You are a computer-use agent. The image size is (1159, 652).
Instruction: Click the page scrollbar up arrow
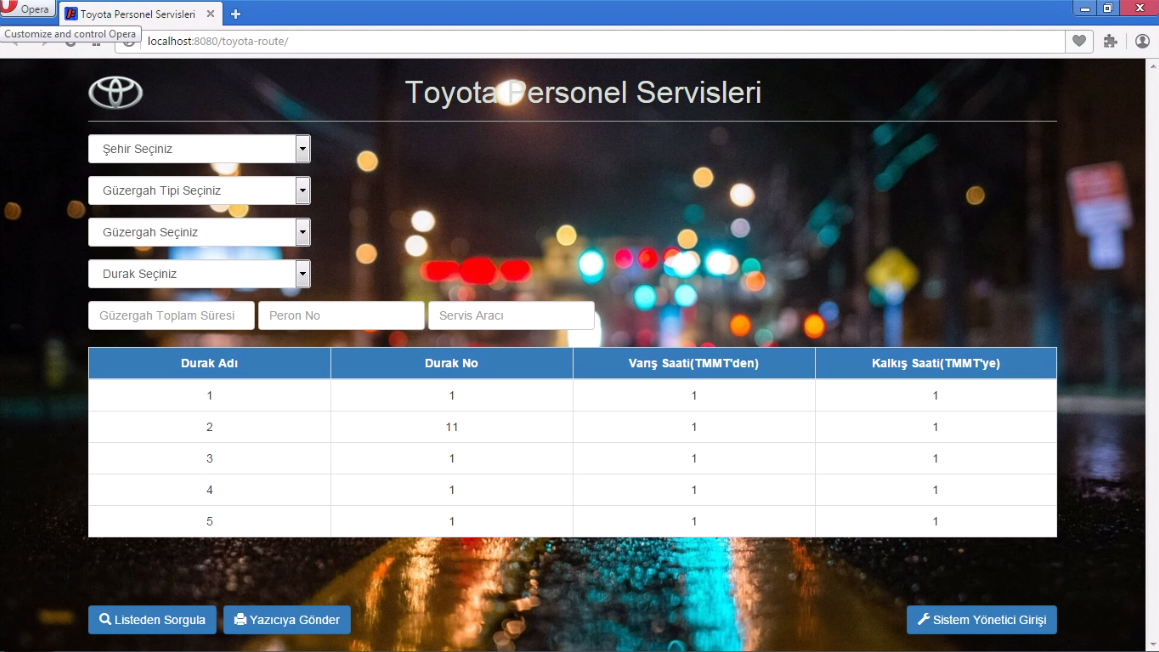pos(1153,66)
